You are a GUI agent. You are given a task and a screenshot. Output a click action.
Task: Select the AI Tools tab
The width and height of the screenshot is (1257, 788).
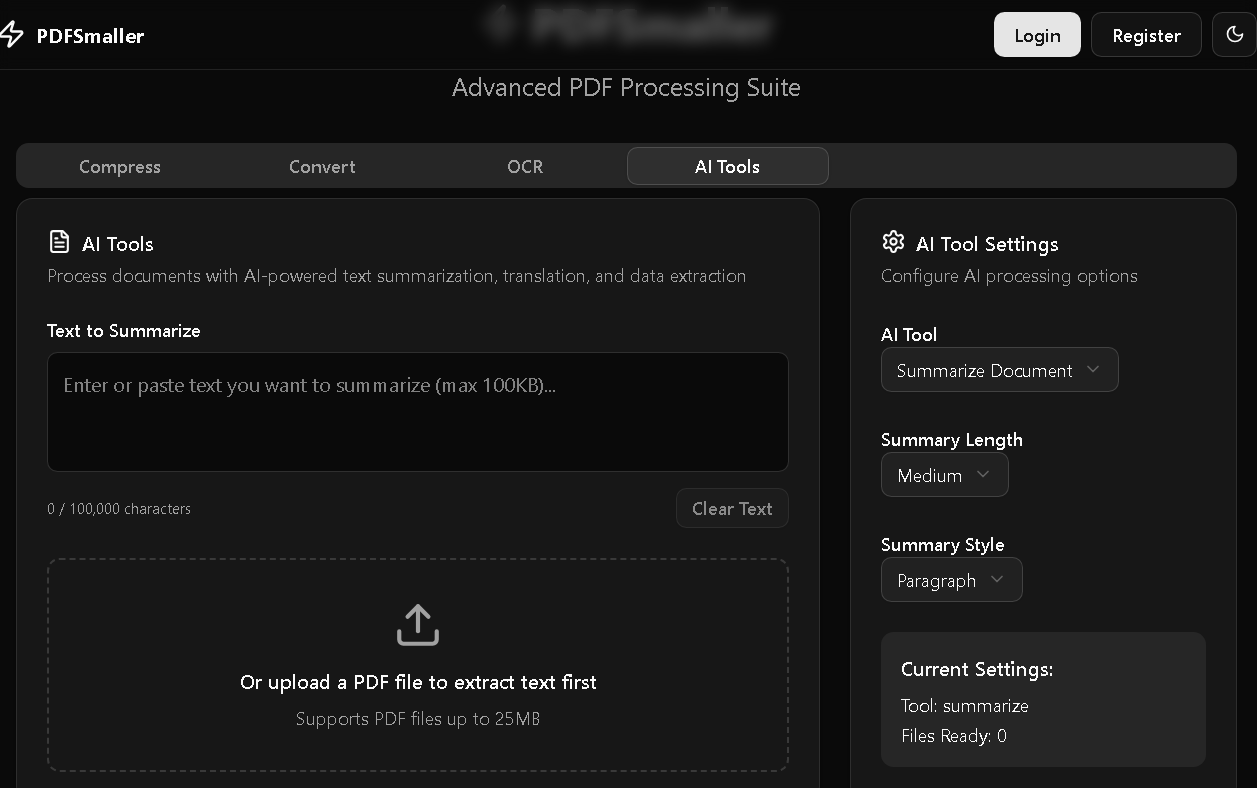(727, 166)
